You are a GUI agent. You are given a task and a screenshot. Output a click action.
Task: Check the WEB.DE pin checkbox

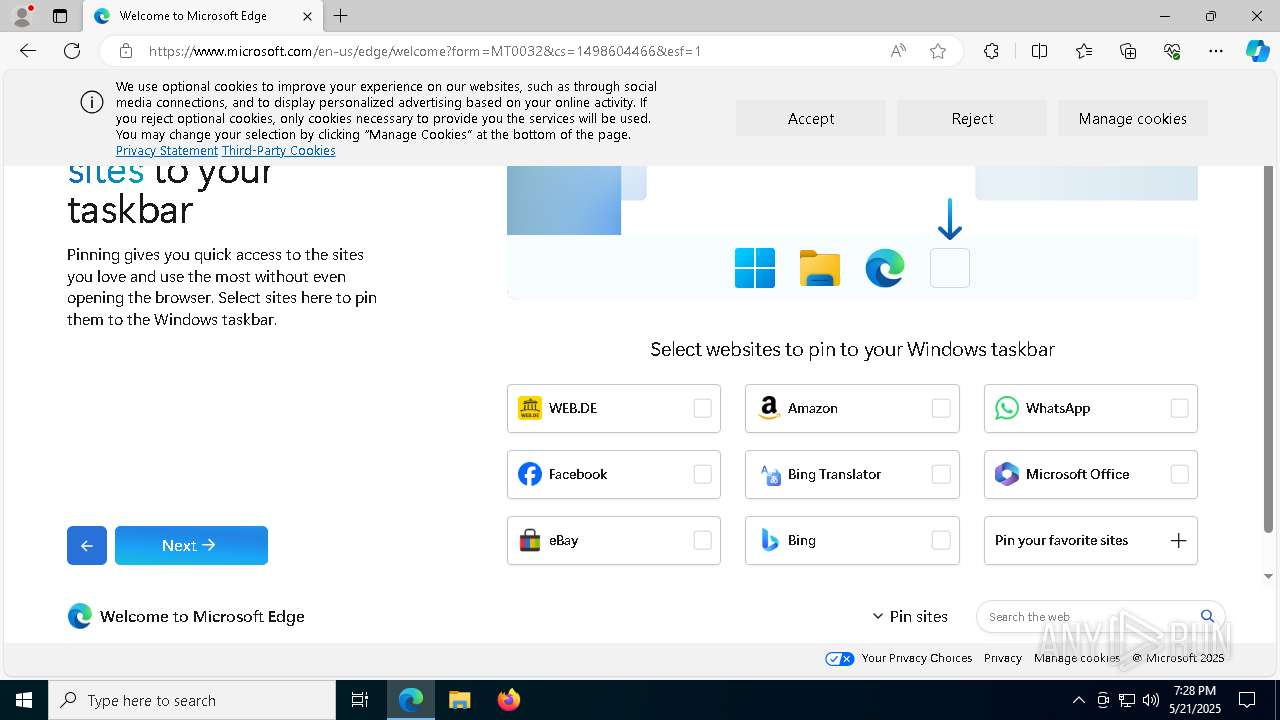pyautogui.click(x=703, y=408)
